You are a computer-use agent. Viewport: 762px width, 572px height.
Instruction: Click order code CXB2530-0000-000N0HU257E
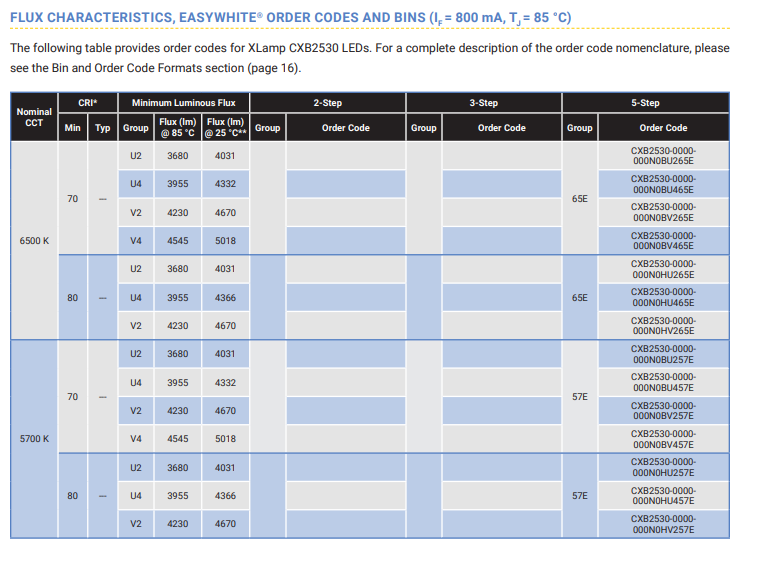663,468
